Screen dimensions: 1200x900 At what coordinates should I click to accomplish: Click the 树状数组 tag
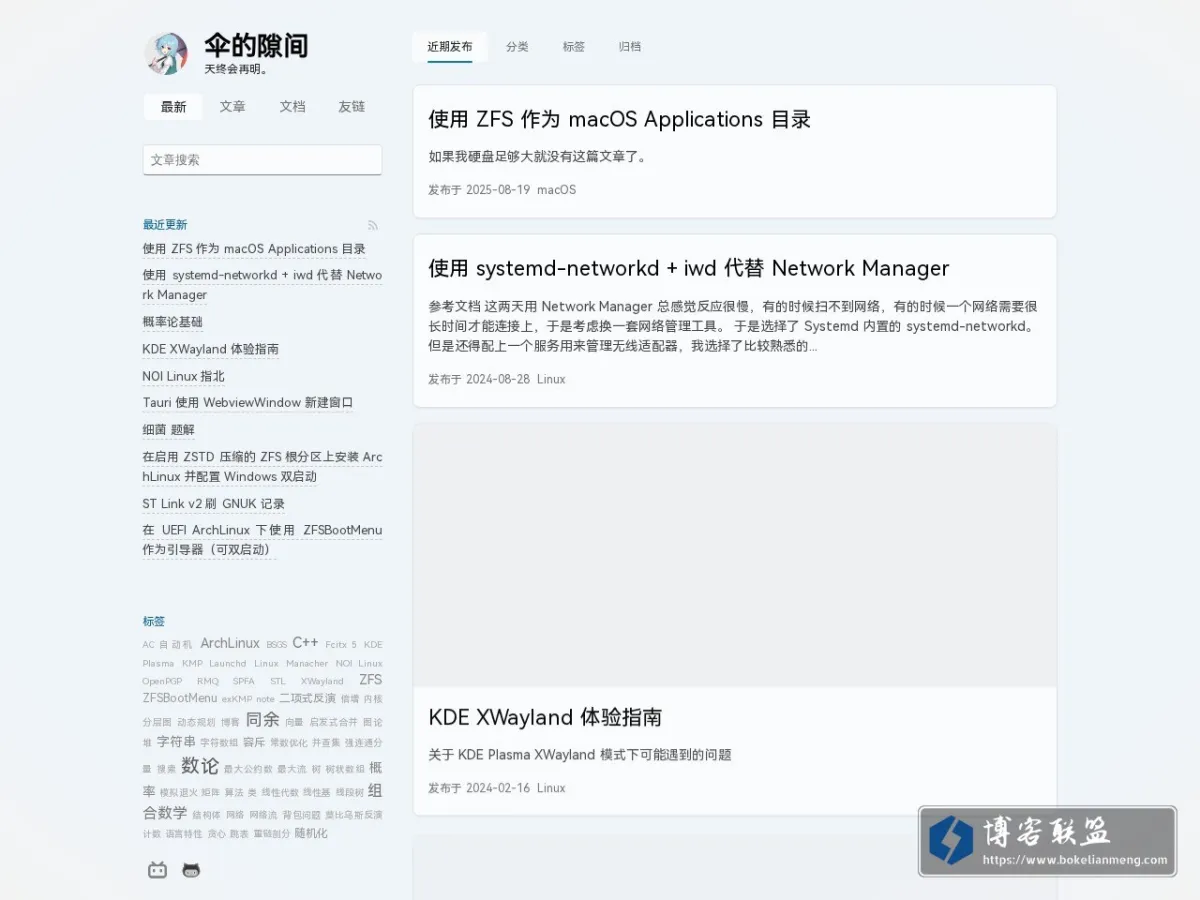(x=345, y=769)
